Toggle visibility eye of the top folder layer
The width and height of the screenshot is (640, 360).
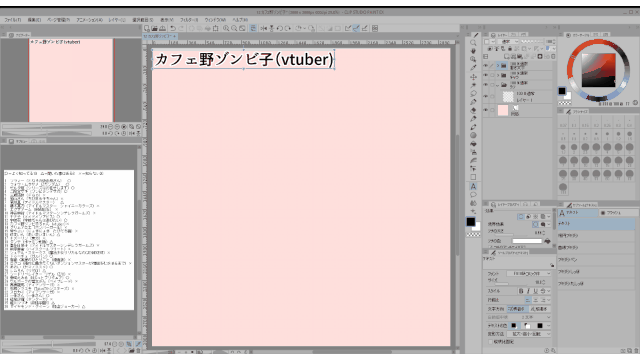coord(486,65)
